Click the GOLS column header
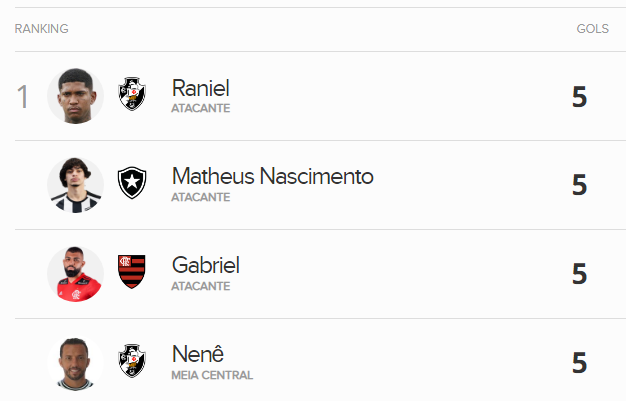 point(593,29)
